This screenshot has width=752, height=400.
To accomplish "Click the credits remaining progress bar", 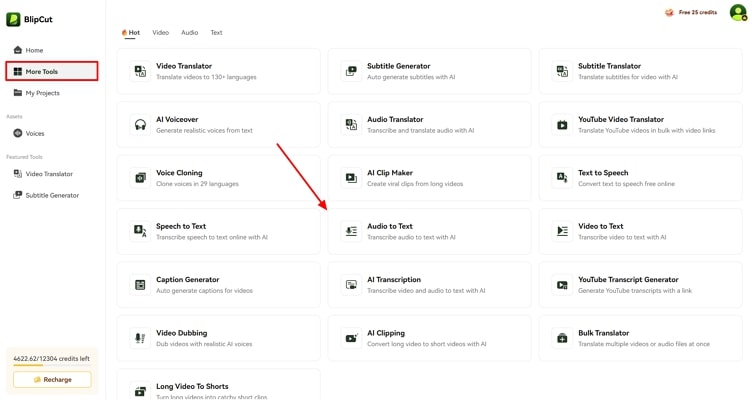I will pos(52,365).
